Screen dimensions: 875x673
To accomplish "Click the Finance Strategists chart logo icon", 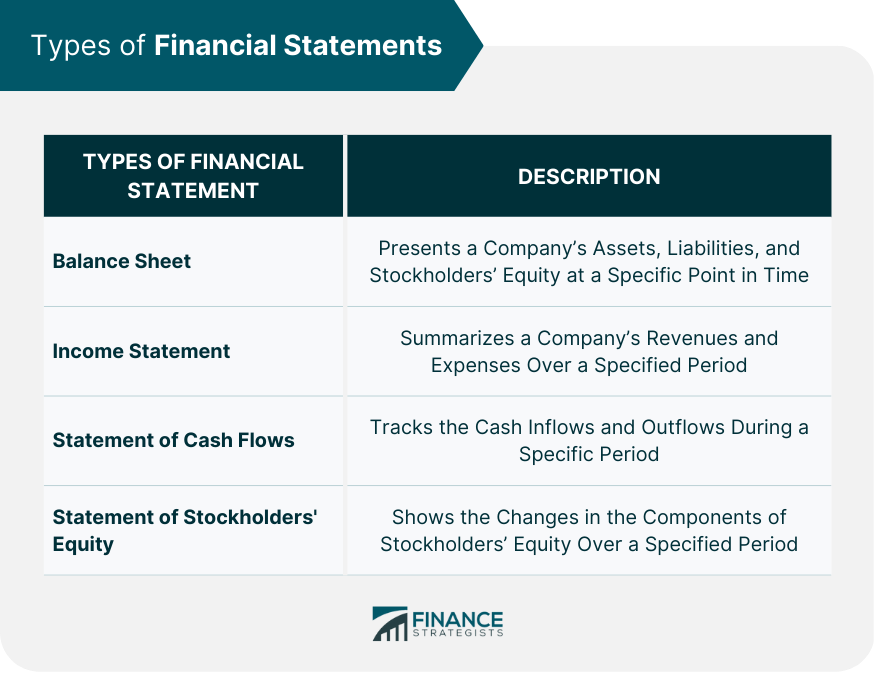I will click(390, 624).
